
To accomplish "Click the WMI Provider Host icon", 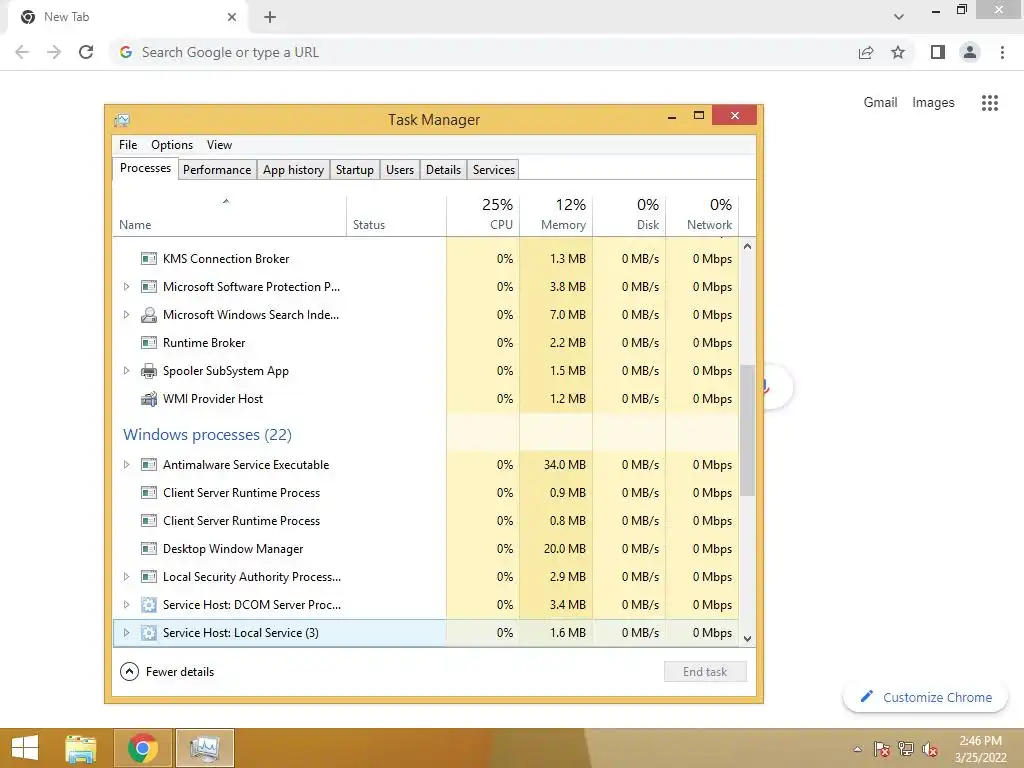I will click(149, 399).
